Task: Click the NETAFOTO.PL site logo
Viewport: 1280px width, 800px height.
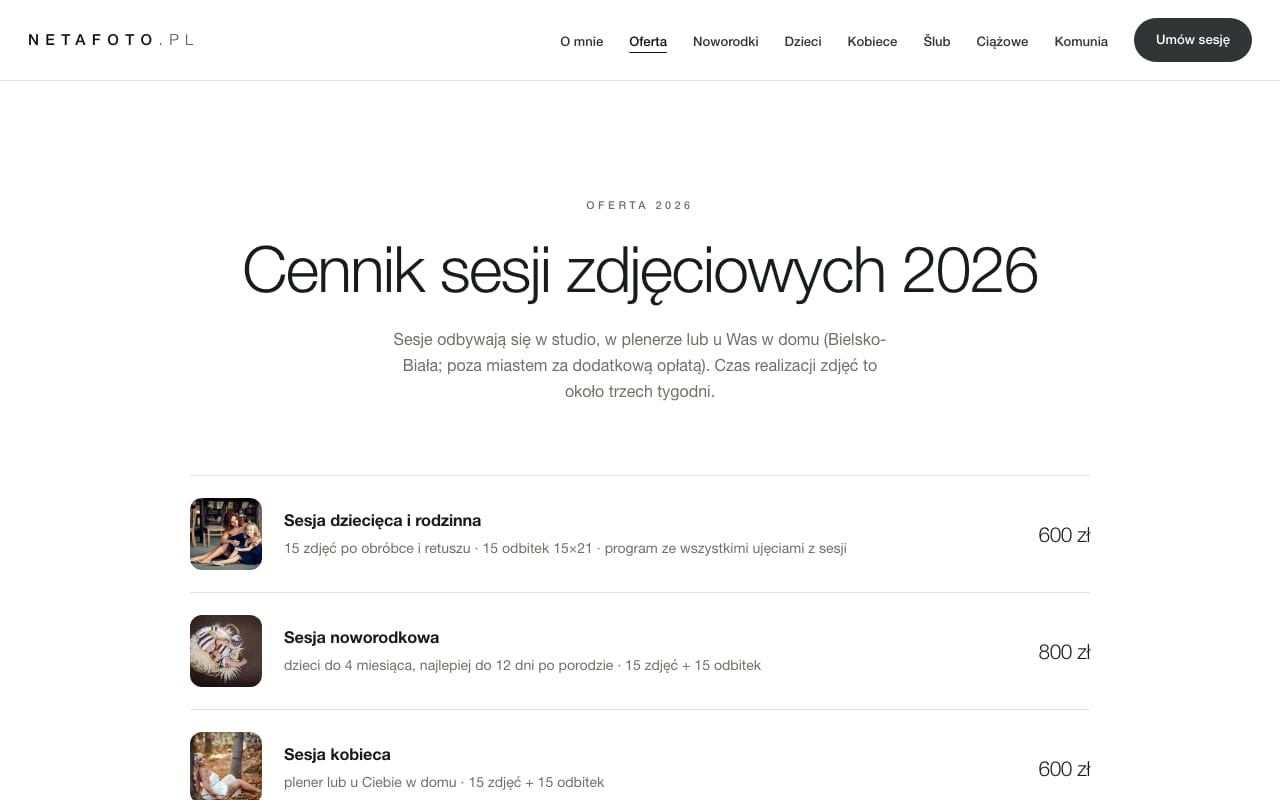Action: point(111,40)
